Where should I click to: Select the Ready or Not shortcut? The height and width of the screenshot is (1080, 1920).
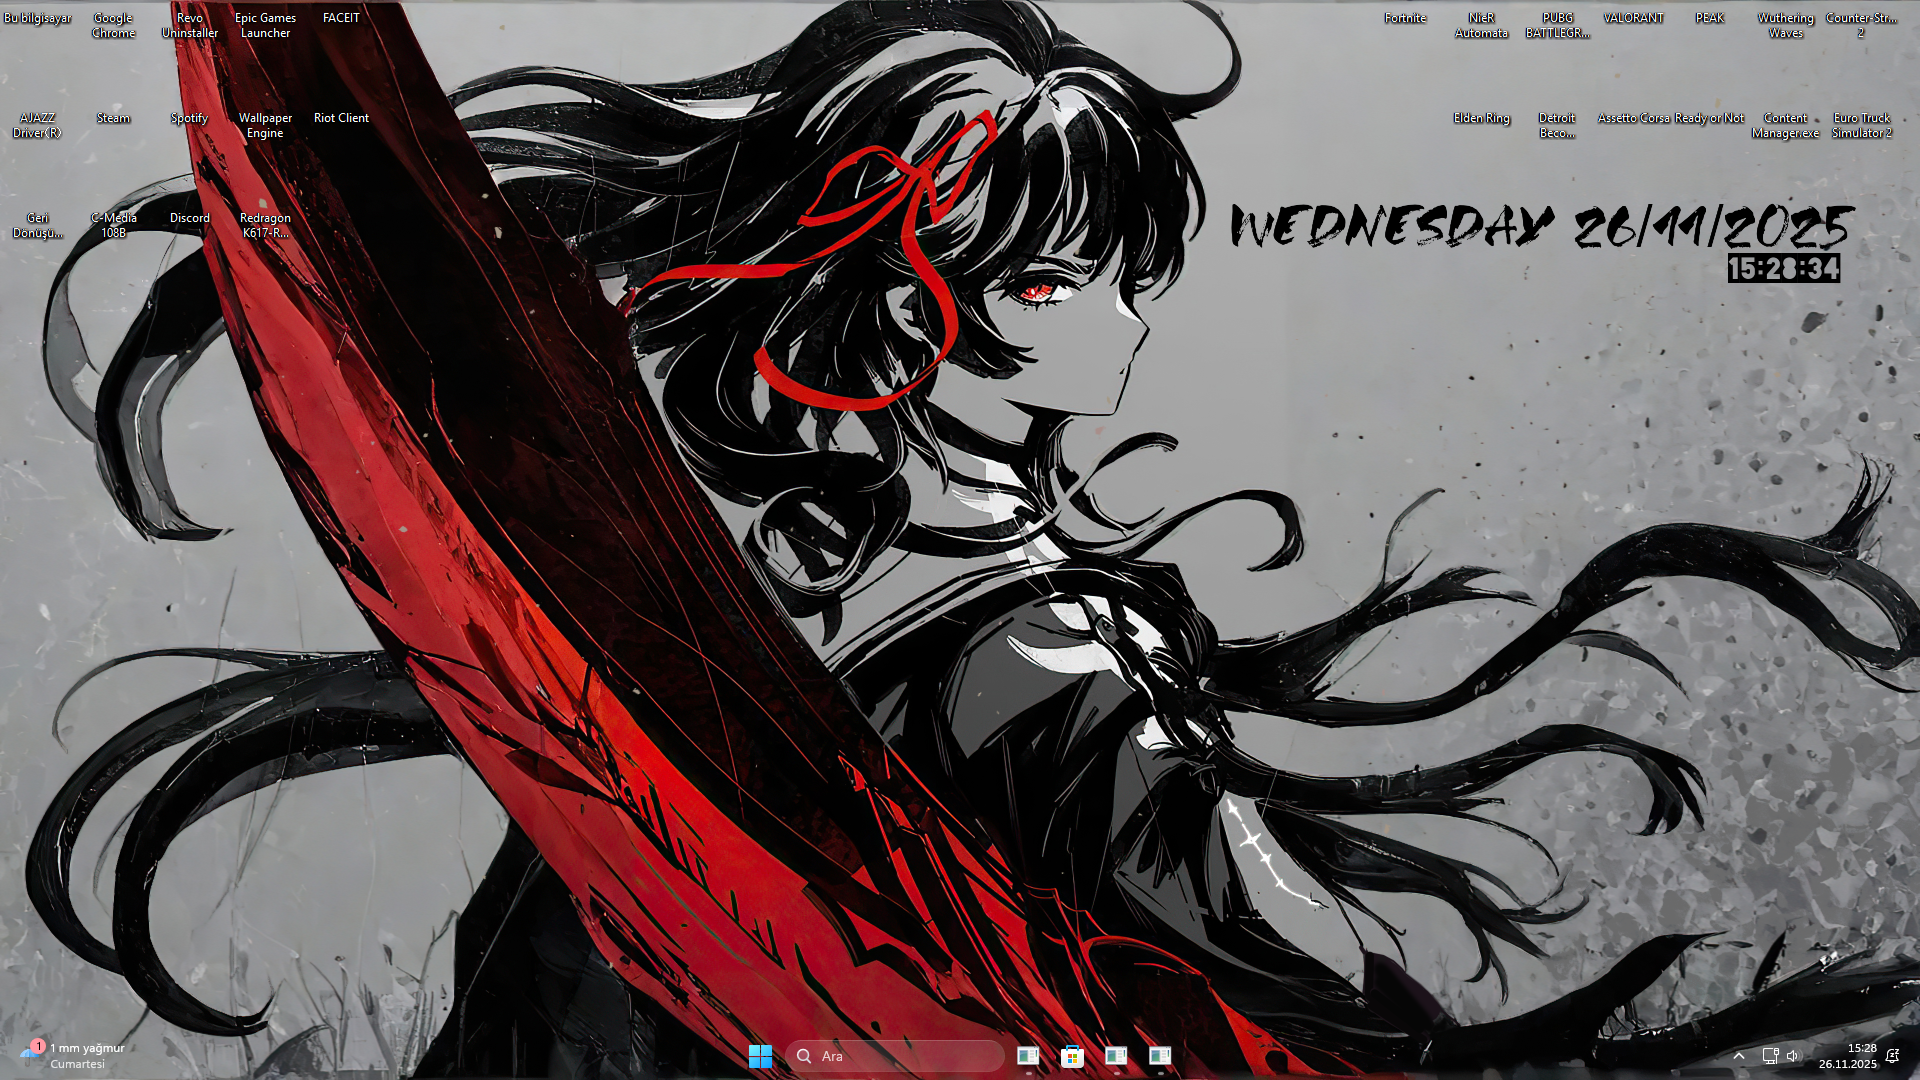pos(1709,118)
